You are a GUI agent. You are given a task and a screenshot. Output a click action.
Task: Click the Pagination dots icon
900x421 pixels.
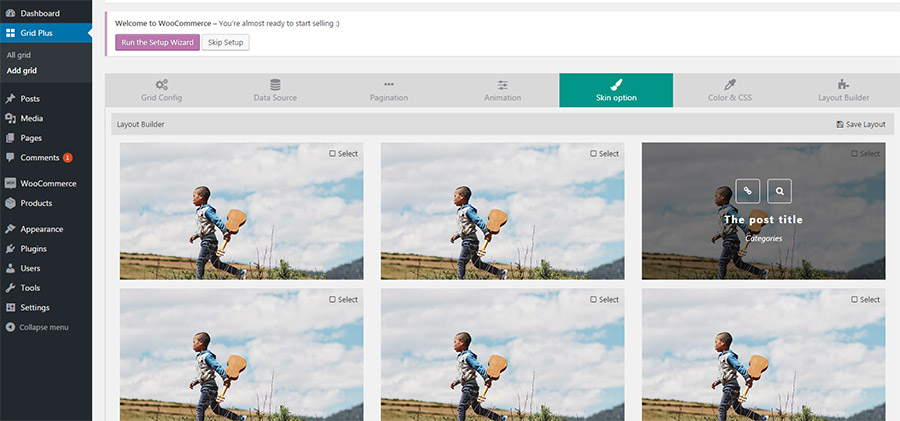389,84
